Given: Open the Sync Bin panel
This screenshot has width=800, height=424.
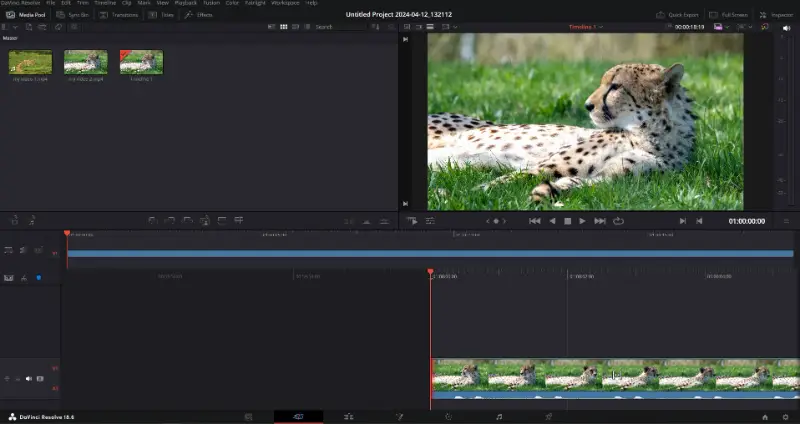Looking at the screenshot, I should pos(72,15).
